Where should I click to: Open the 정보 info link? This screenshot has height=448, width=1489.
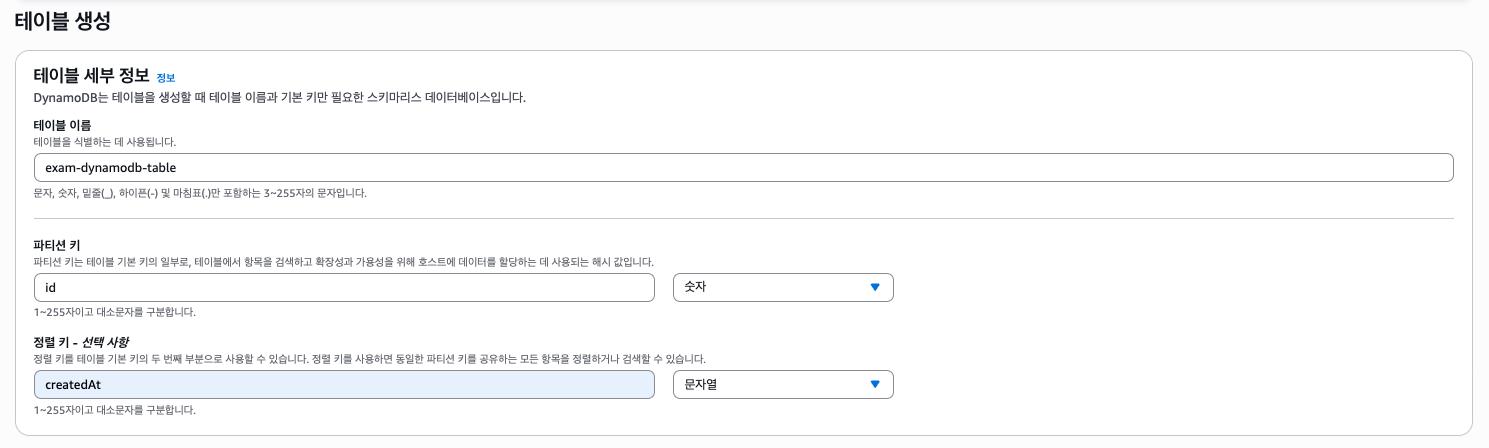[166, 78]
